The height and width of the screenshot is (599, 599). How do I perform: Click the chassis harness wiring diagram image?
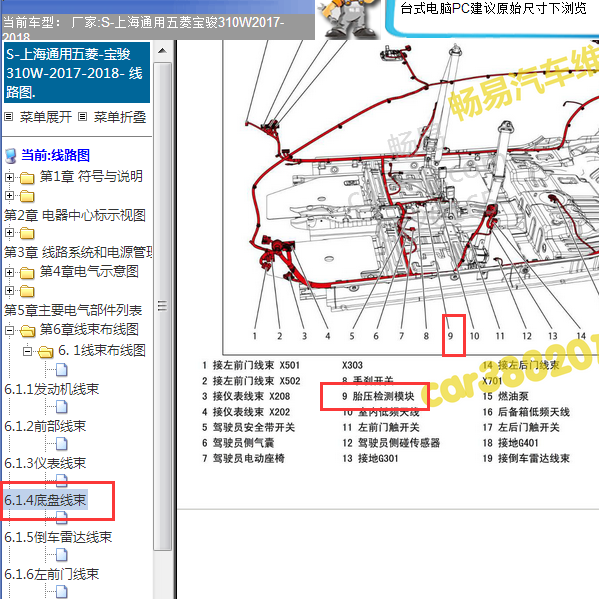tap(411, 198)
